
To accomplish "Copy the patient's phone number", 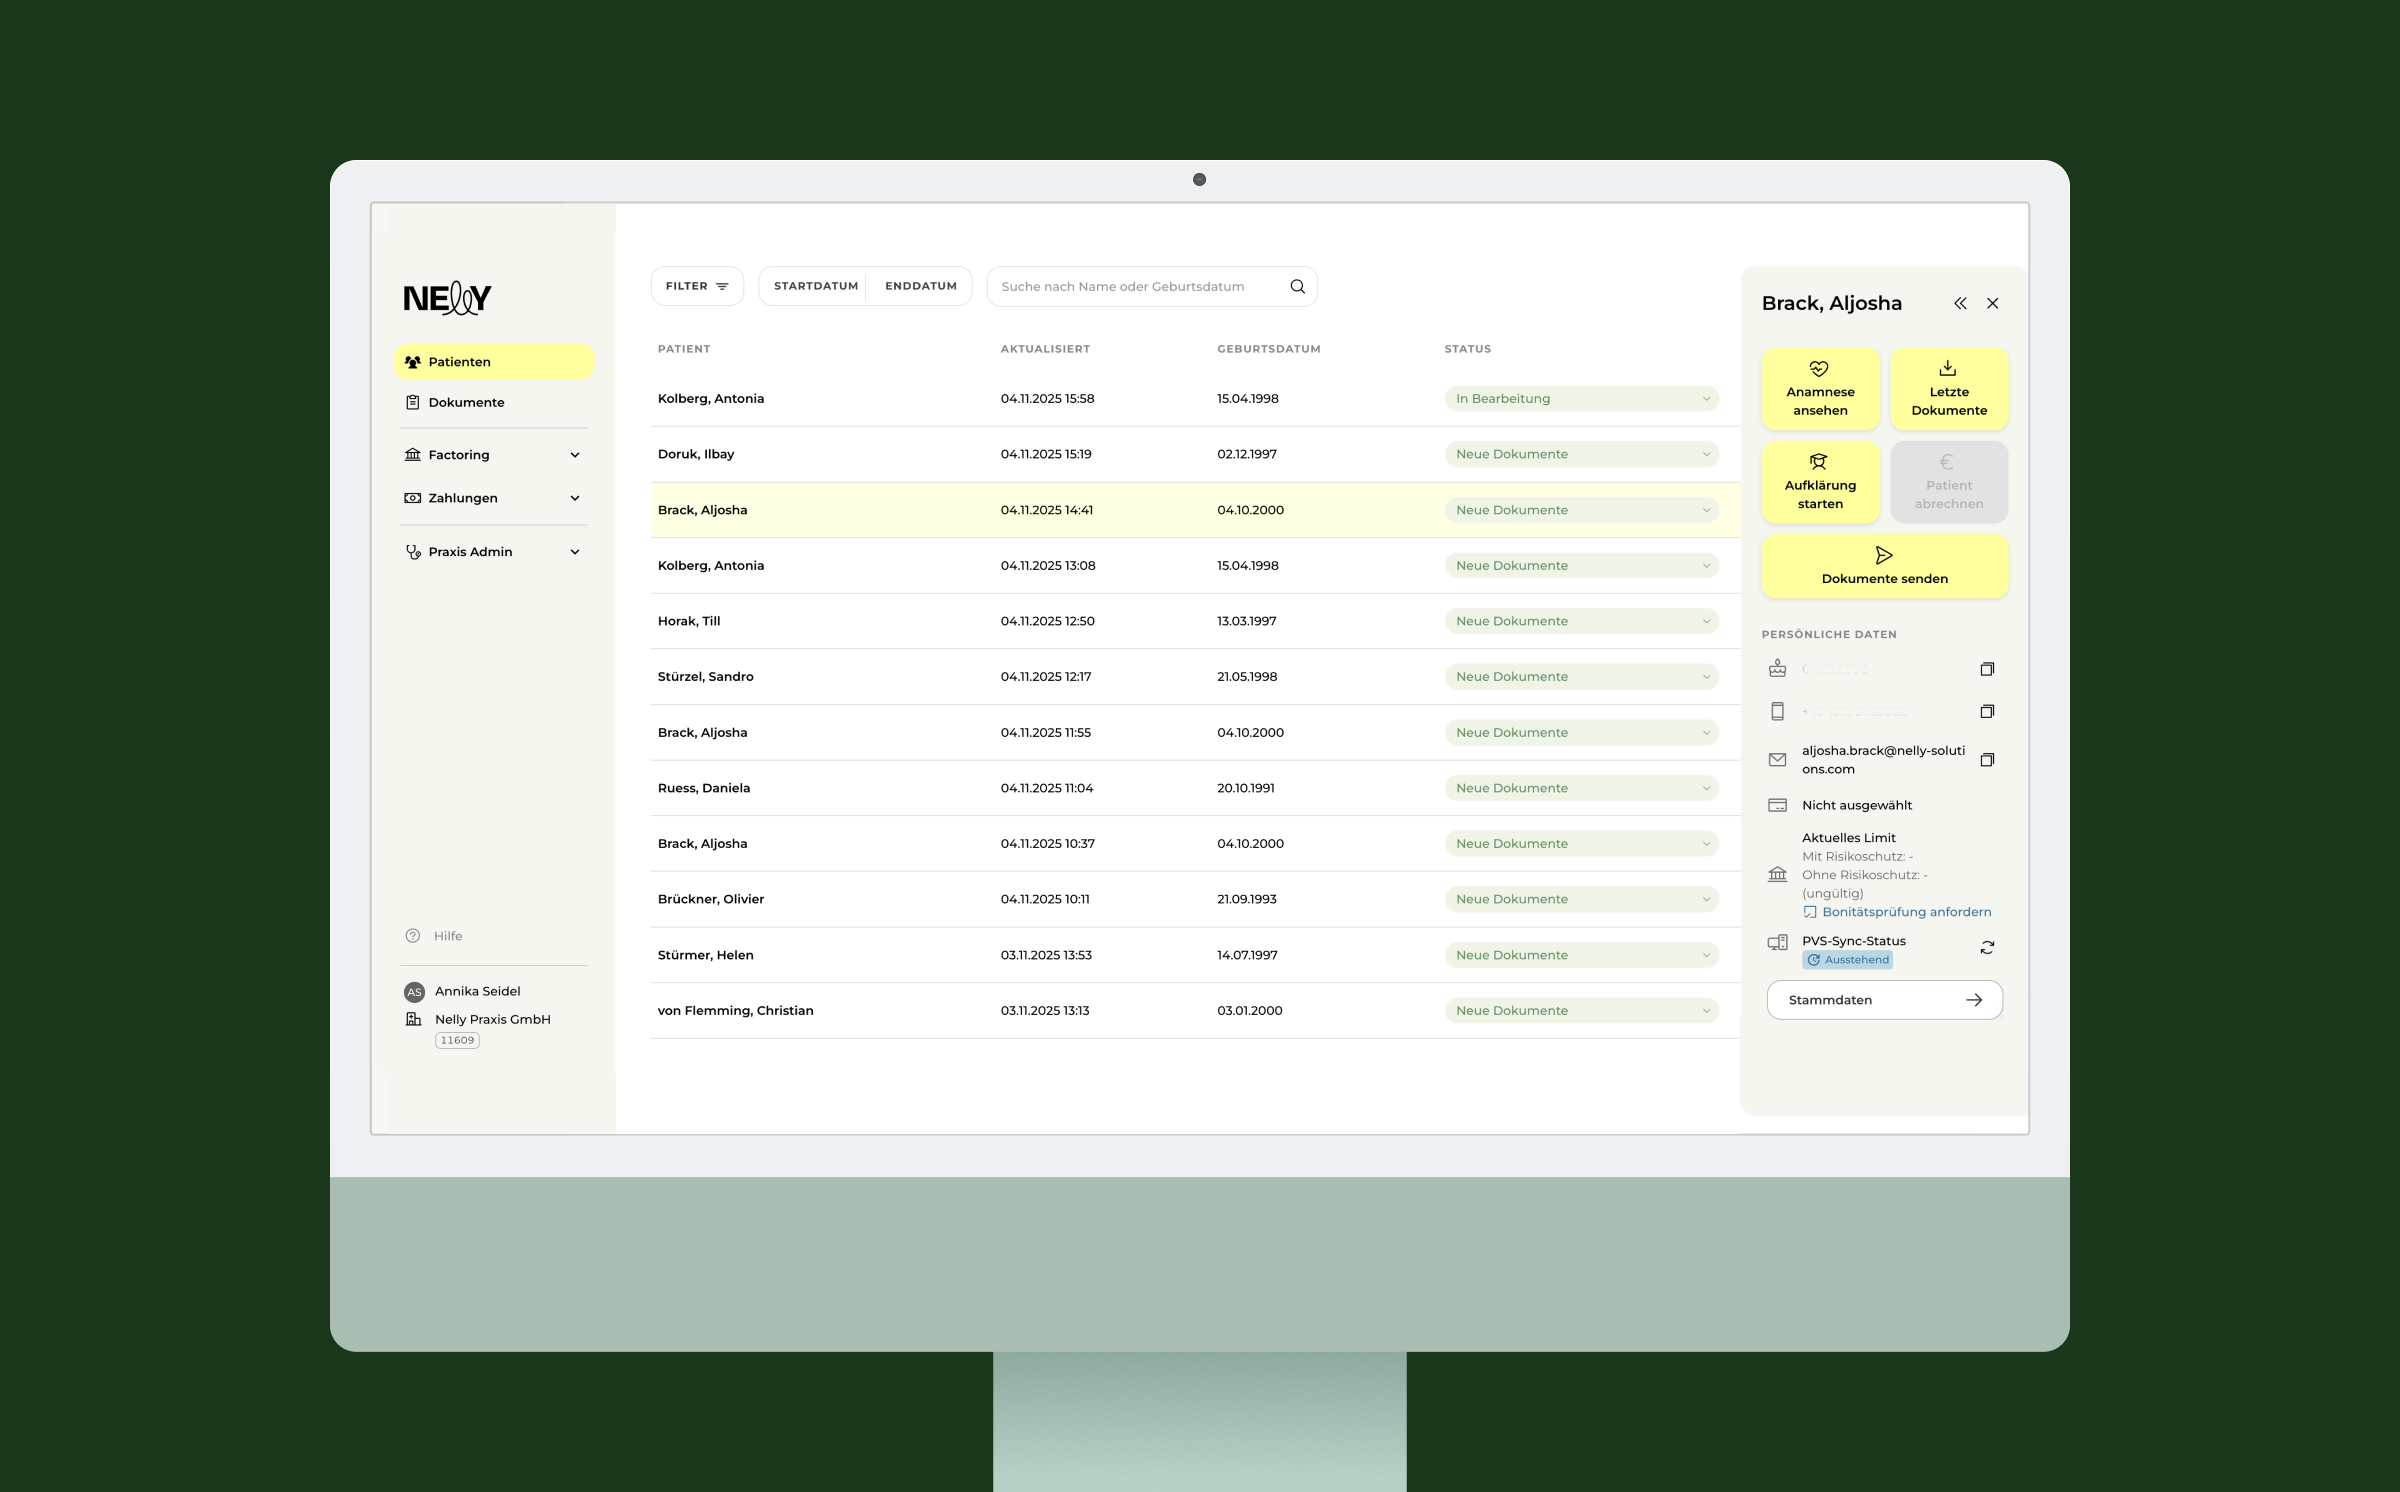I will pyautogui.click(x=1987, y=711).
